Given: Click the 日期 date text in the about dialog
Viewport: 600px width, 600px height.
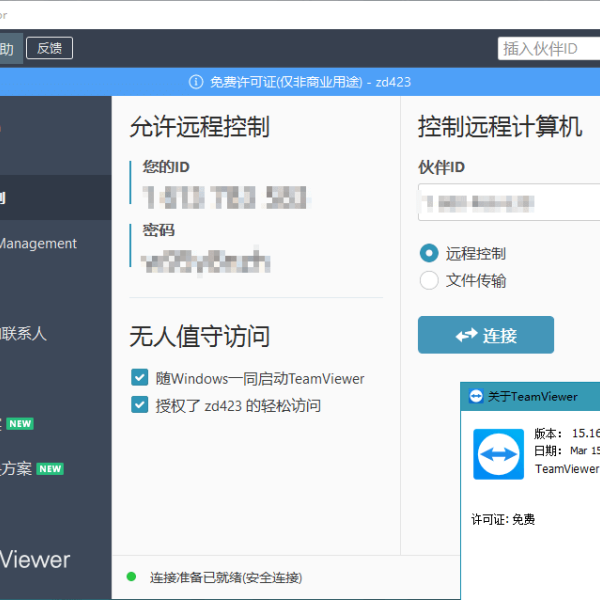Looking at the screenshot, I should click(567, 451).
